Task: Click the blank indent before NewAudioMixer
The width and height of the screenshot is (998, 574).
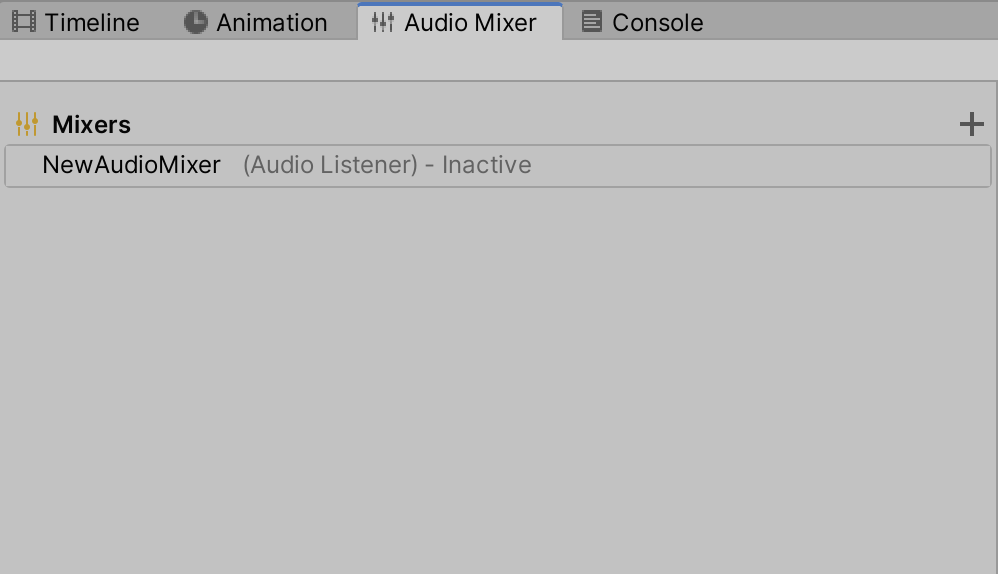Action: 23,165
